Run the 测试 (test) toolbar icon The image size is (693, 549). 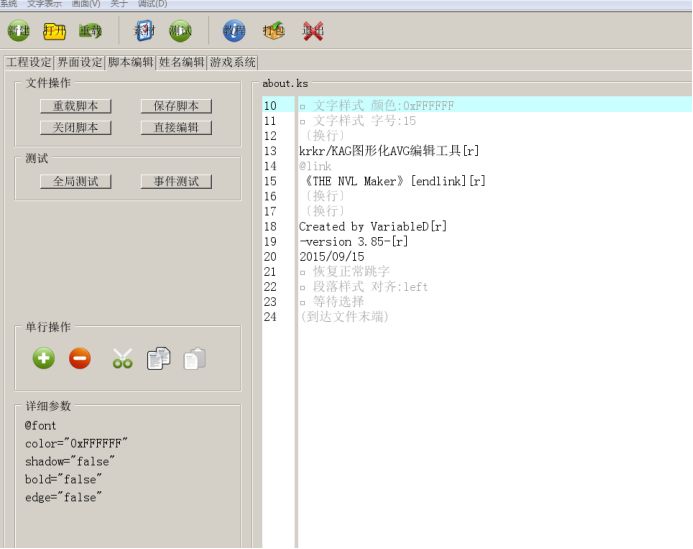coord(180,31)
